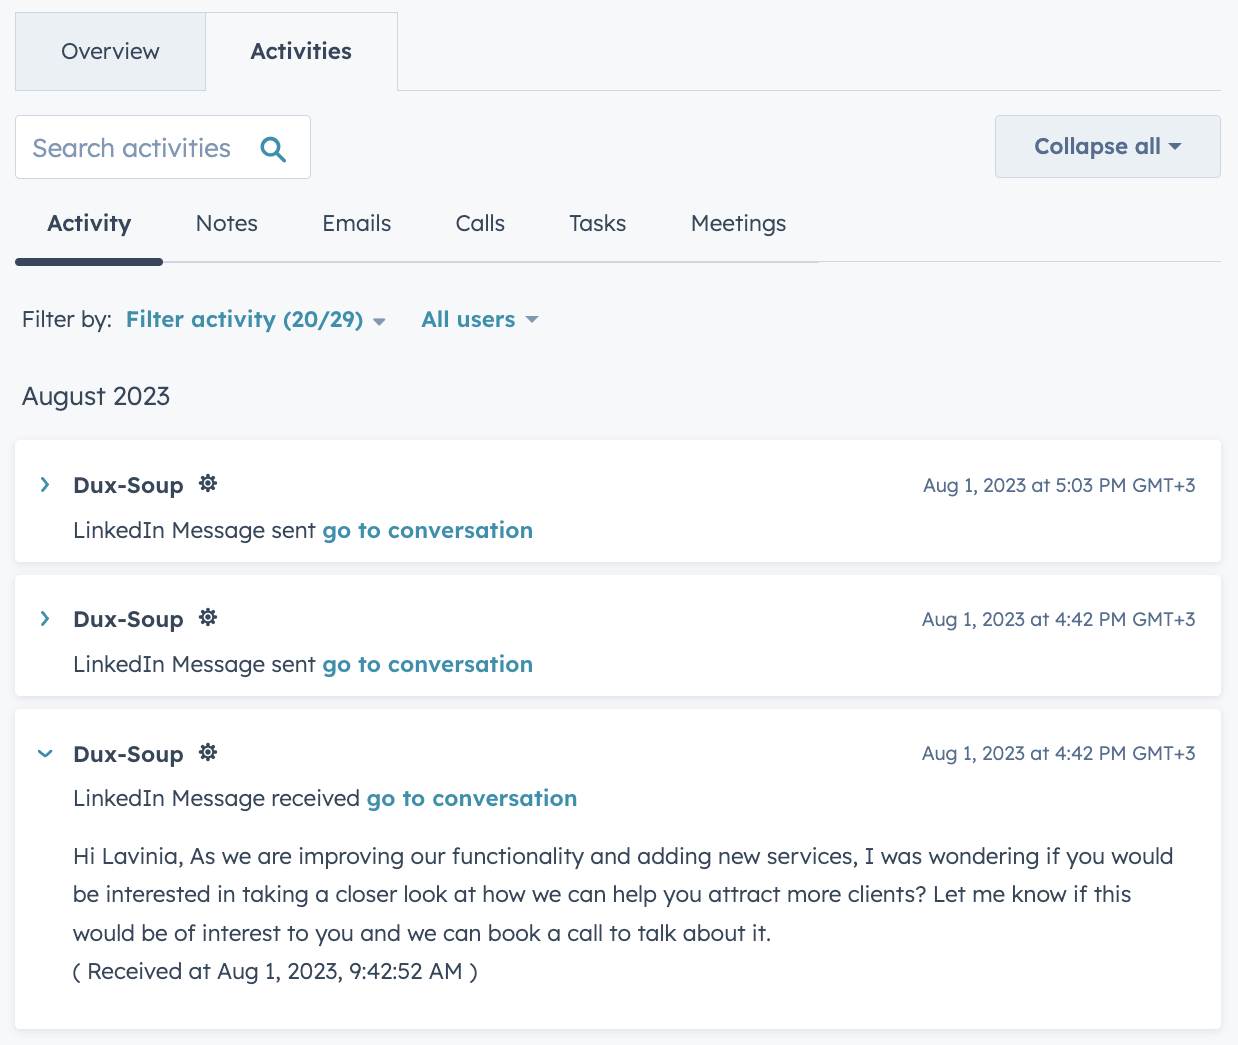Switch to the Overview tab

pyautogui.click(x=110, y=51)
